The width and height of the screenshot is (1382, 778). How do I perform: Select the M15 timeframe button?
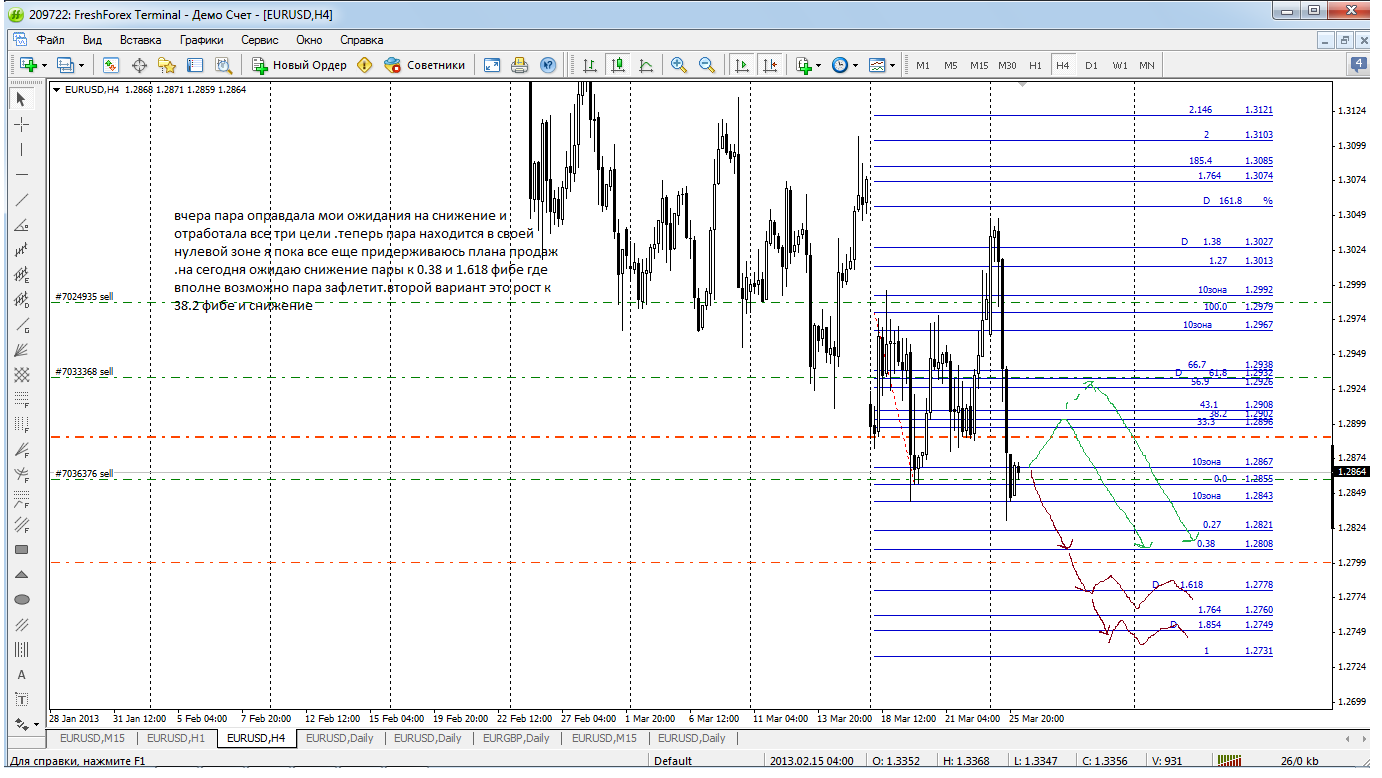pyautogui.click(x=978, y=65)
